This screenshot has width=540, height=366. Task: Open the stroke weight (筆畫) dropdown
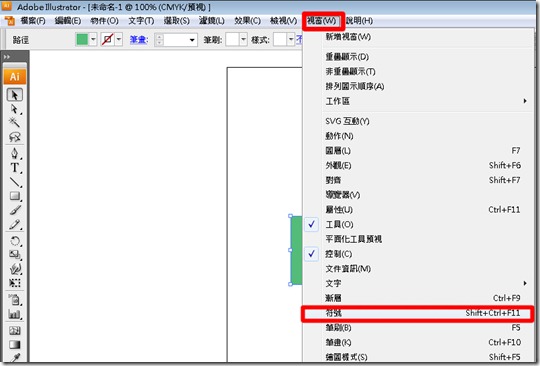tap(192, 40)
